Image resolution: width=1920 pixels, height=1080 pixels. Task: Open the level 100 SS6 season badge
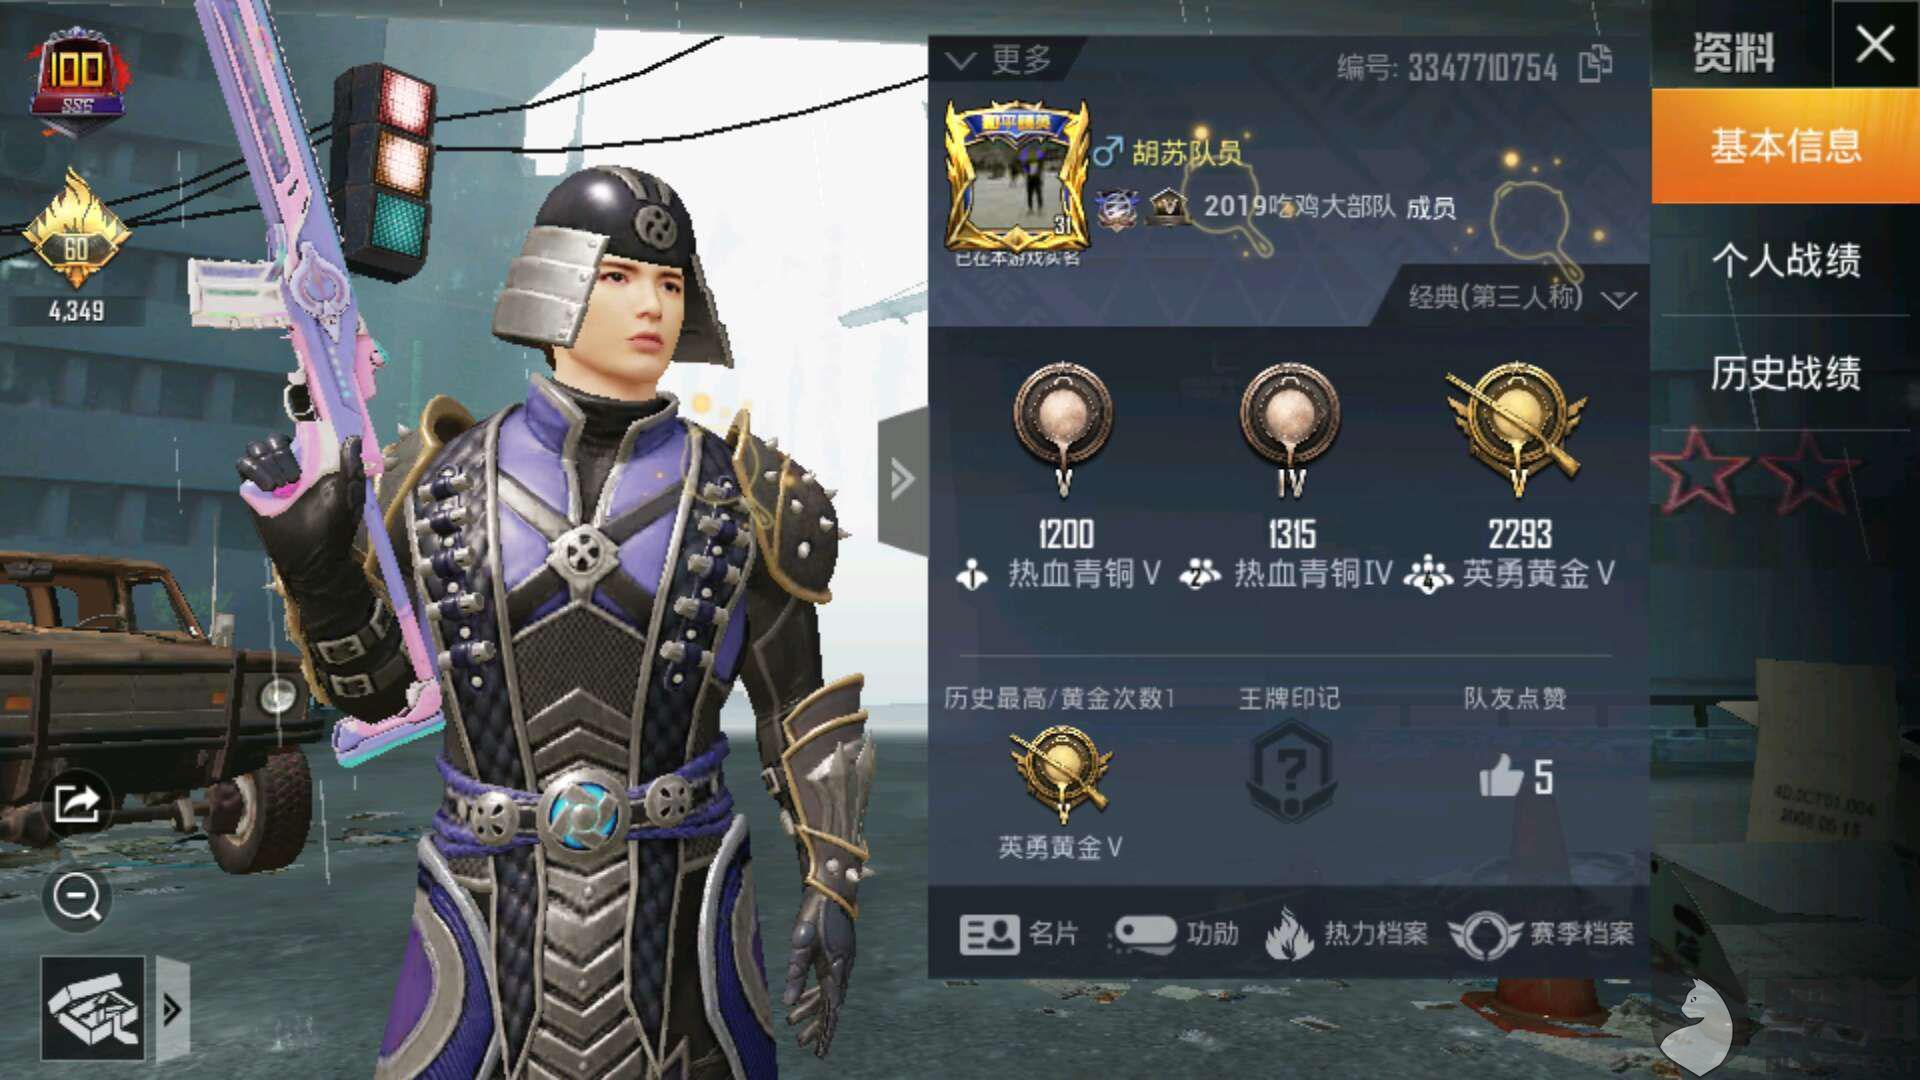pos(78,80)
